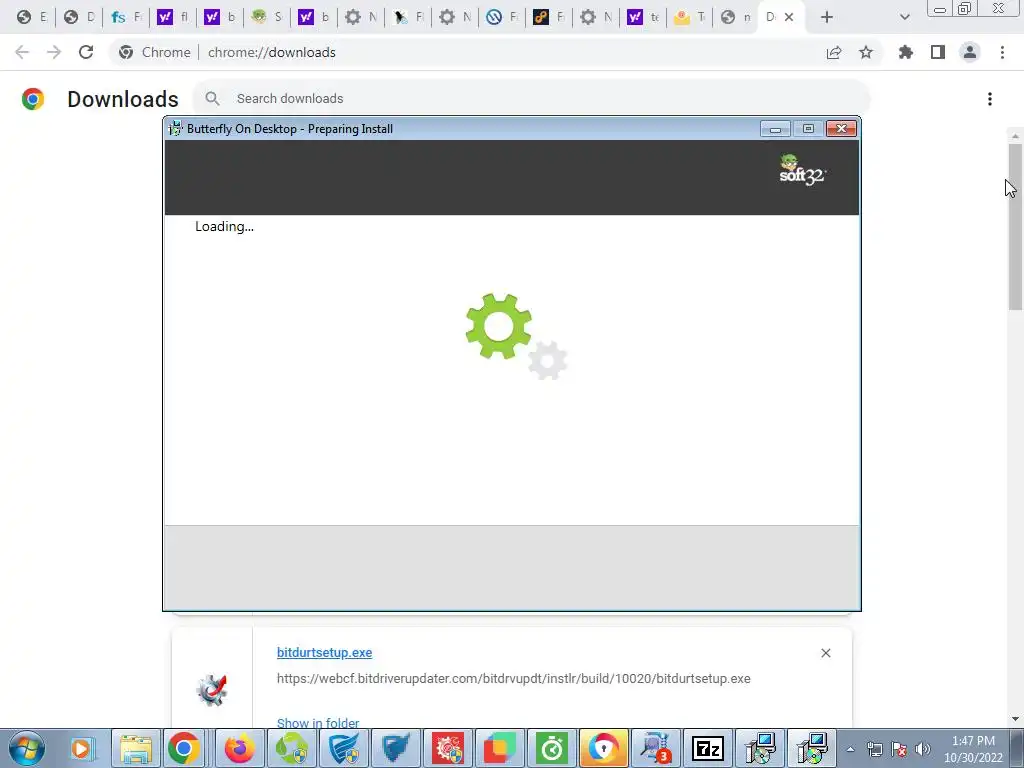Focus the Search downloads field

tap(530, 99)
